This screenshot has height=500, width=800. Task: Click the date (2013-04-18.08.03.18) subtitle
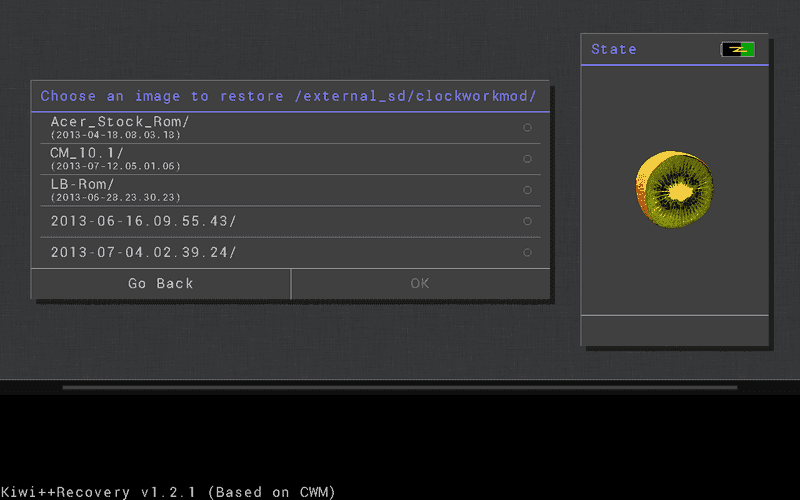pyautogui.click(x=116, y=135)
